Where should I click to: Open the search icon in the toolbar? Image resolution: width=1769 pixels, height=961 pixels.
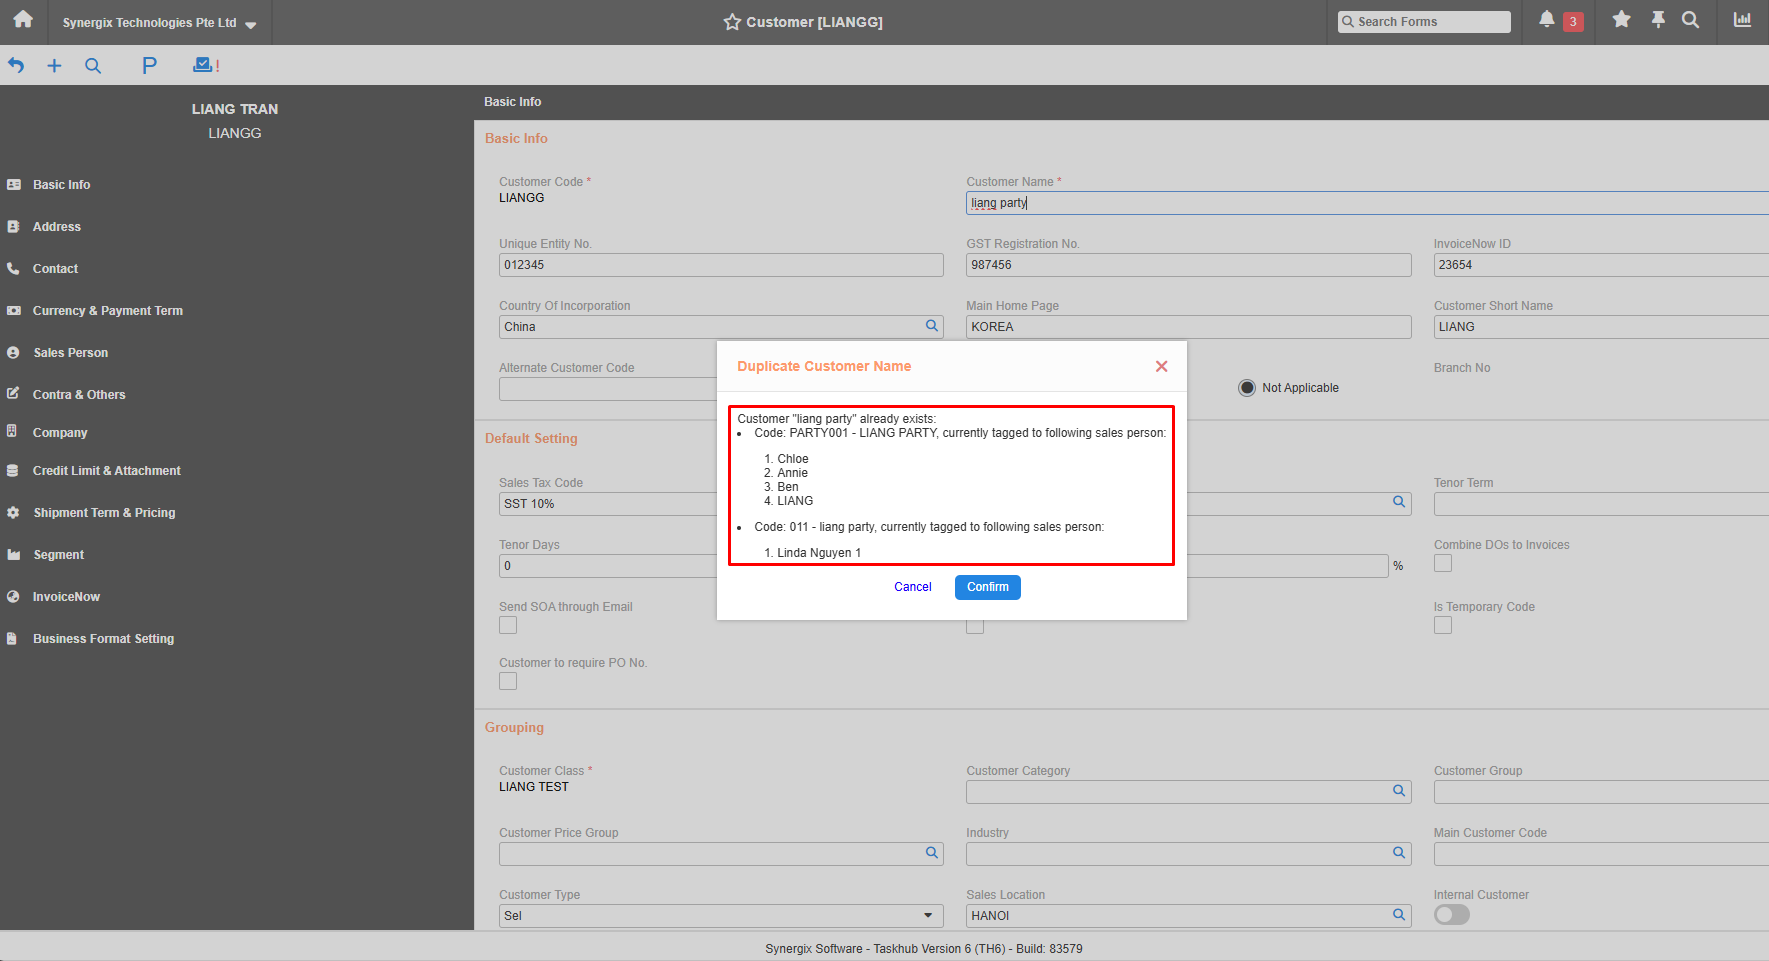93,65
